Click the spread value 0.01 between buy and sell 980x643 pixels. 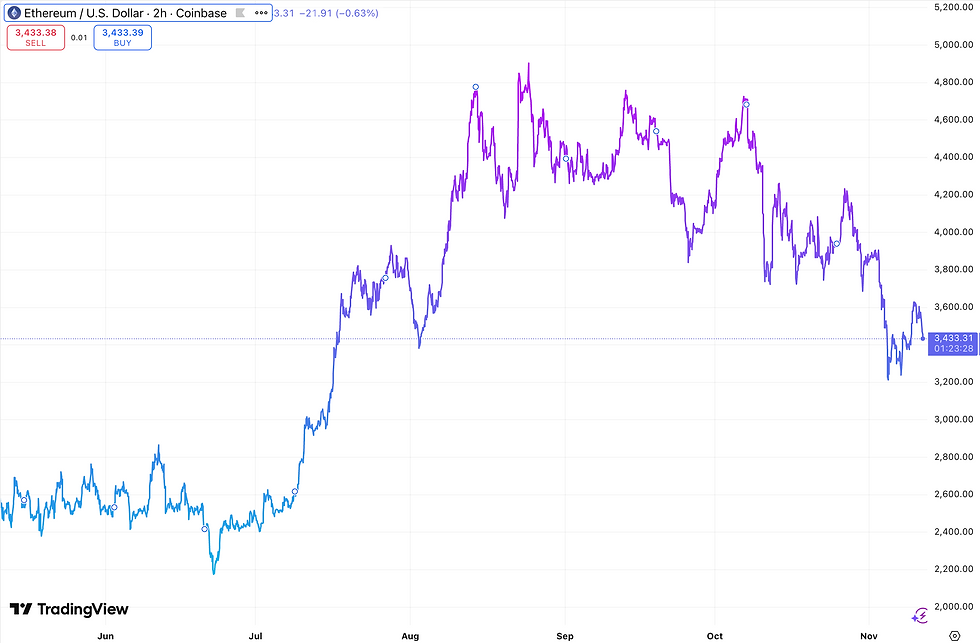pos(79,37)
